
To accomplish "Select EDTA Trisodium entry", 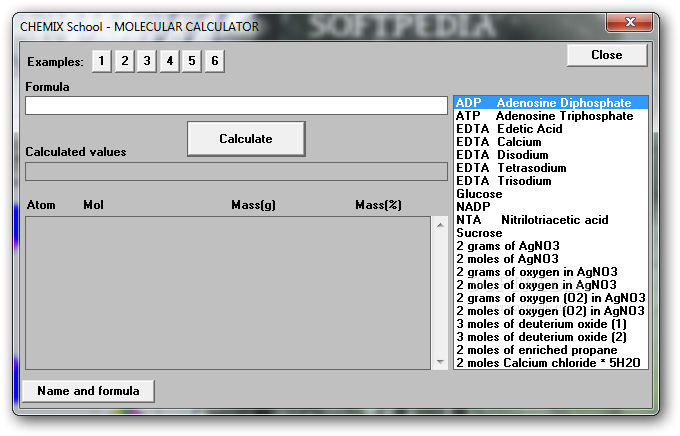I will pos(551,181).
